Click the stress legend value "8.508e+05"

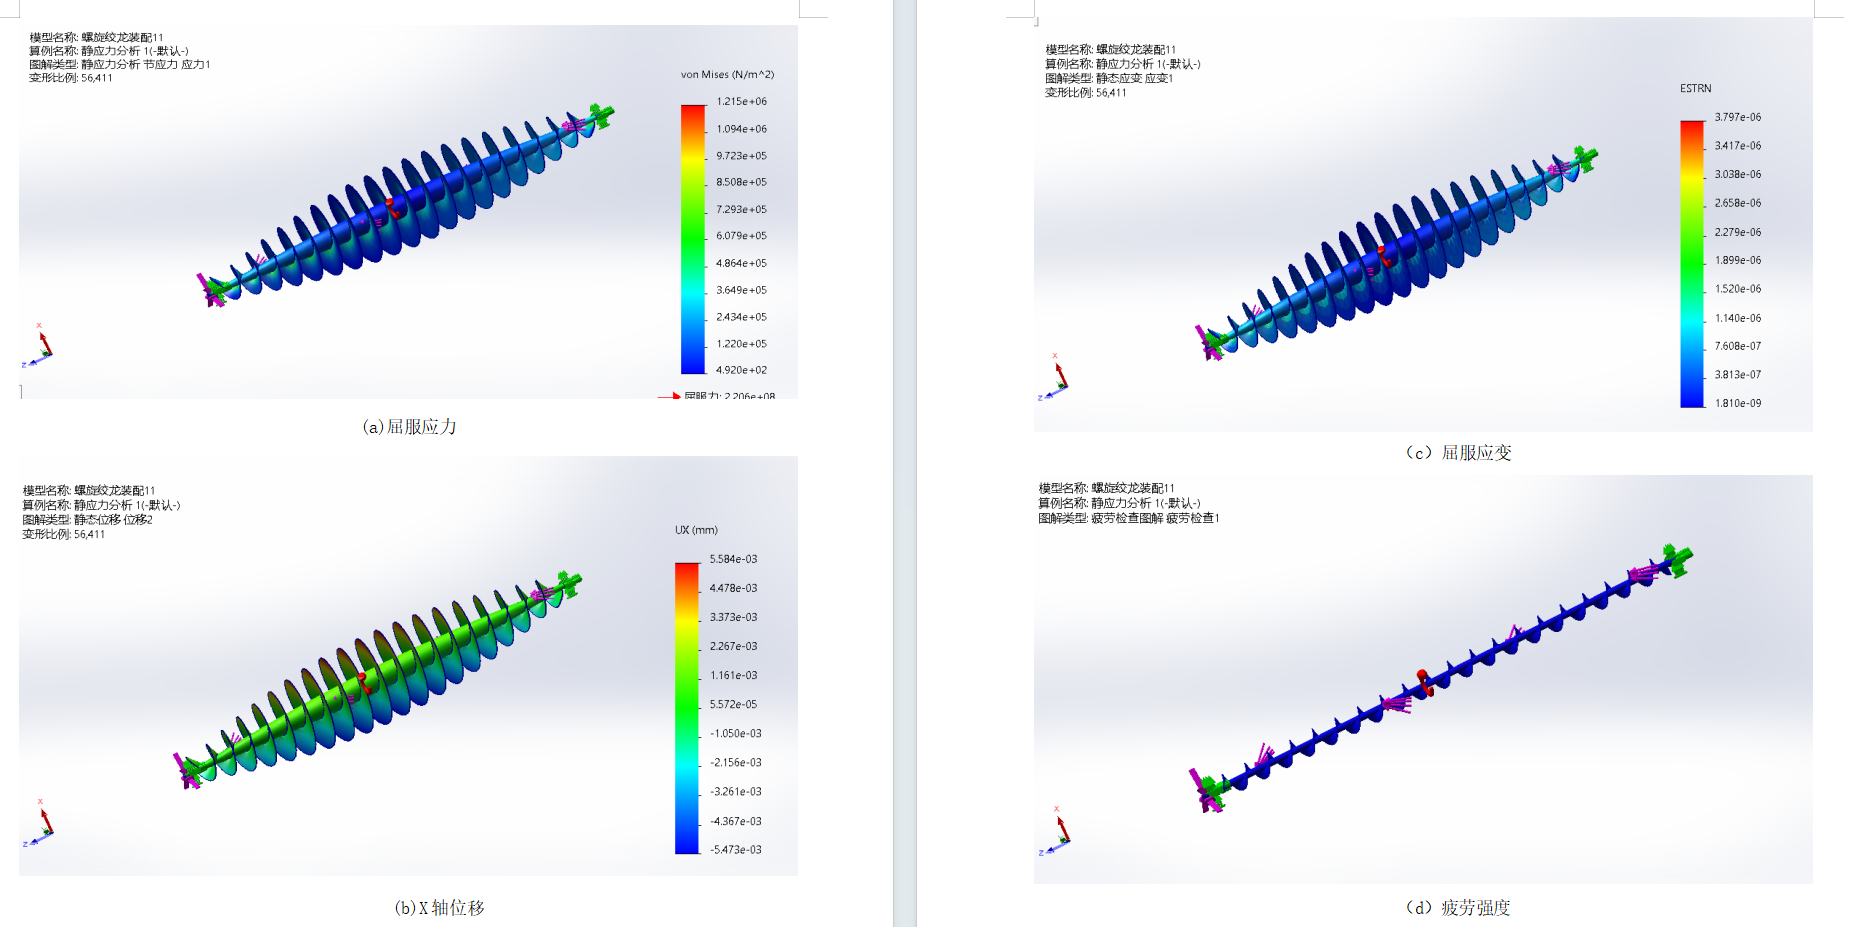coord(742,182)
